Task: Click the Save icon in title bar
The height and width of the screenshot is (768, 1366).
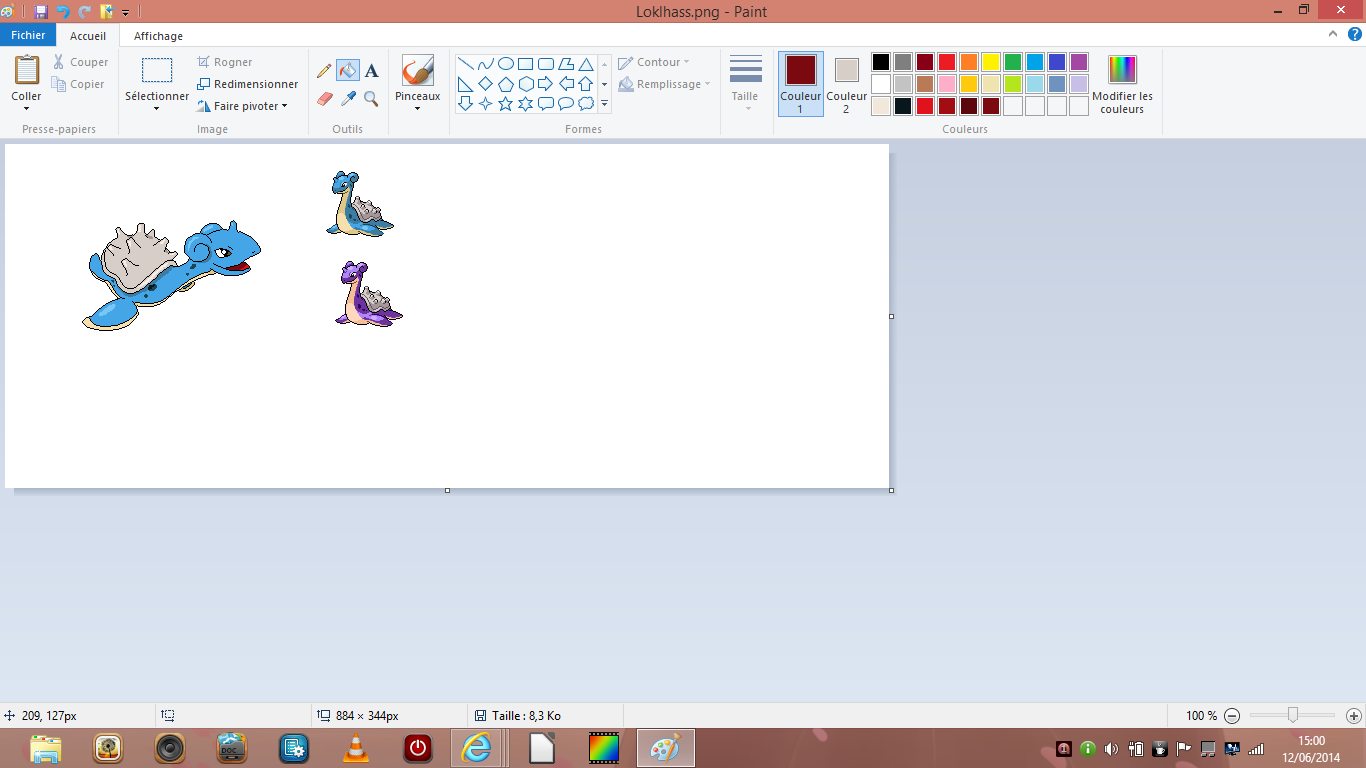Action: click(41, 12)
